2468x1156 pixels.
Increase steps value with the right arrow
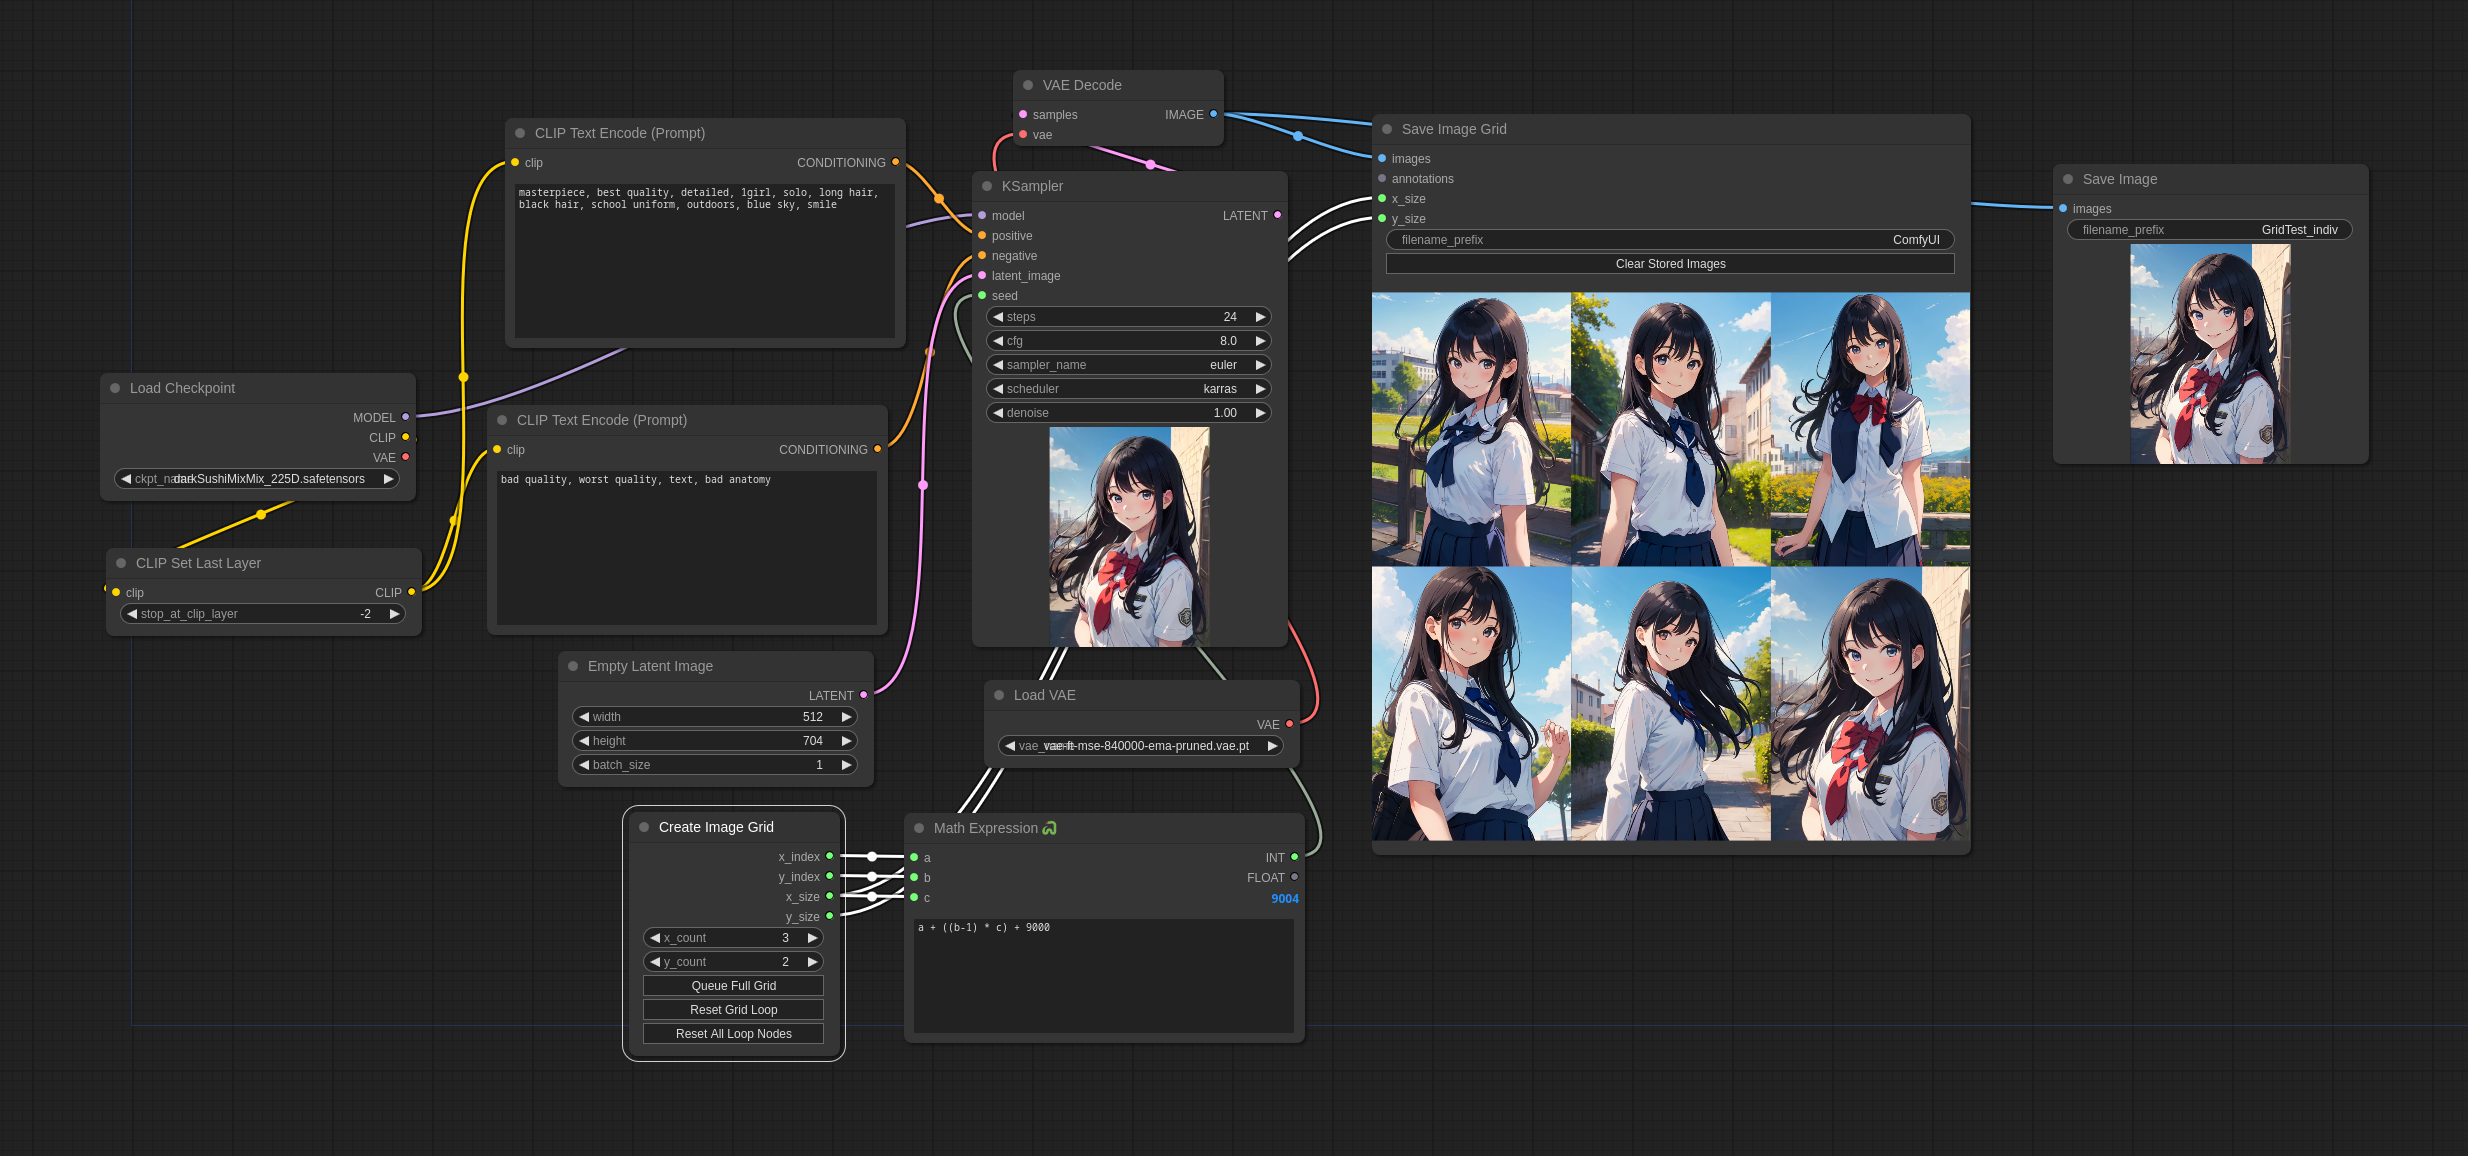(x=1261, y=317)
